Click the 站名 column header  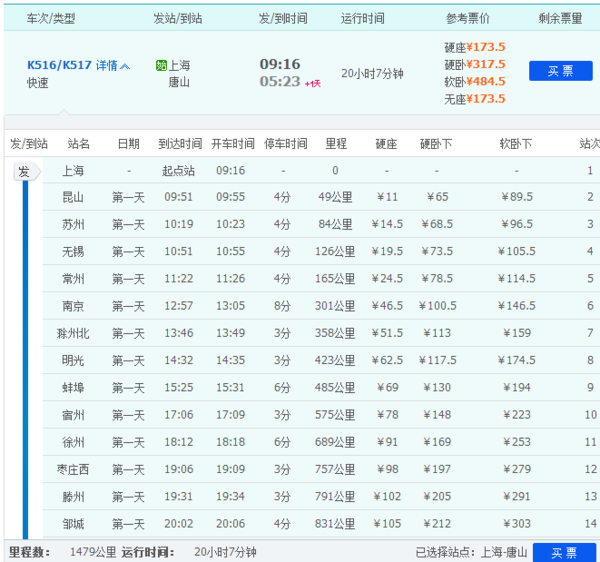pyautogui.click(x=78, y=144)
